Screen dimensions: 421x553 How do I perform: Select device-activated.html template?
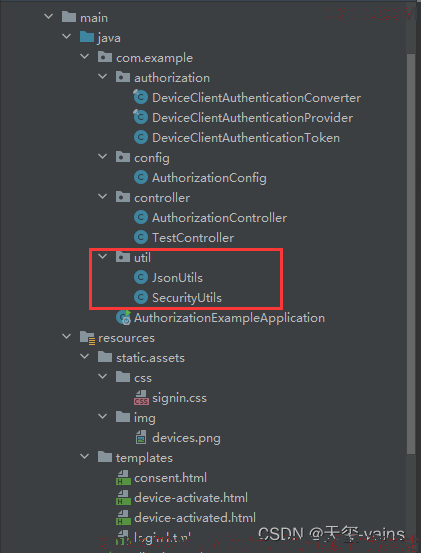[x=195, y=518]
